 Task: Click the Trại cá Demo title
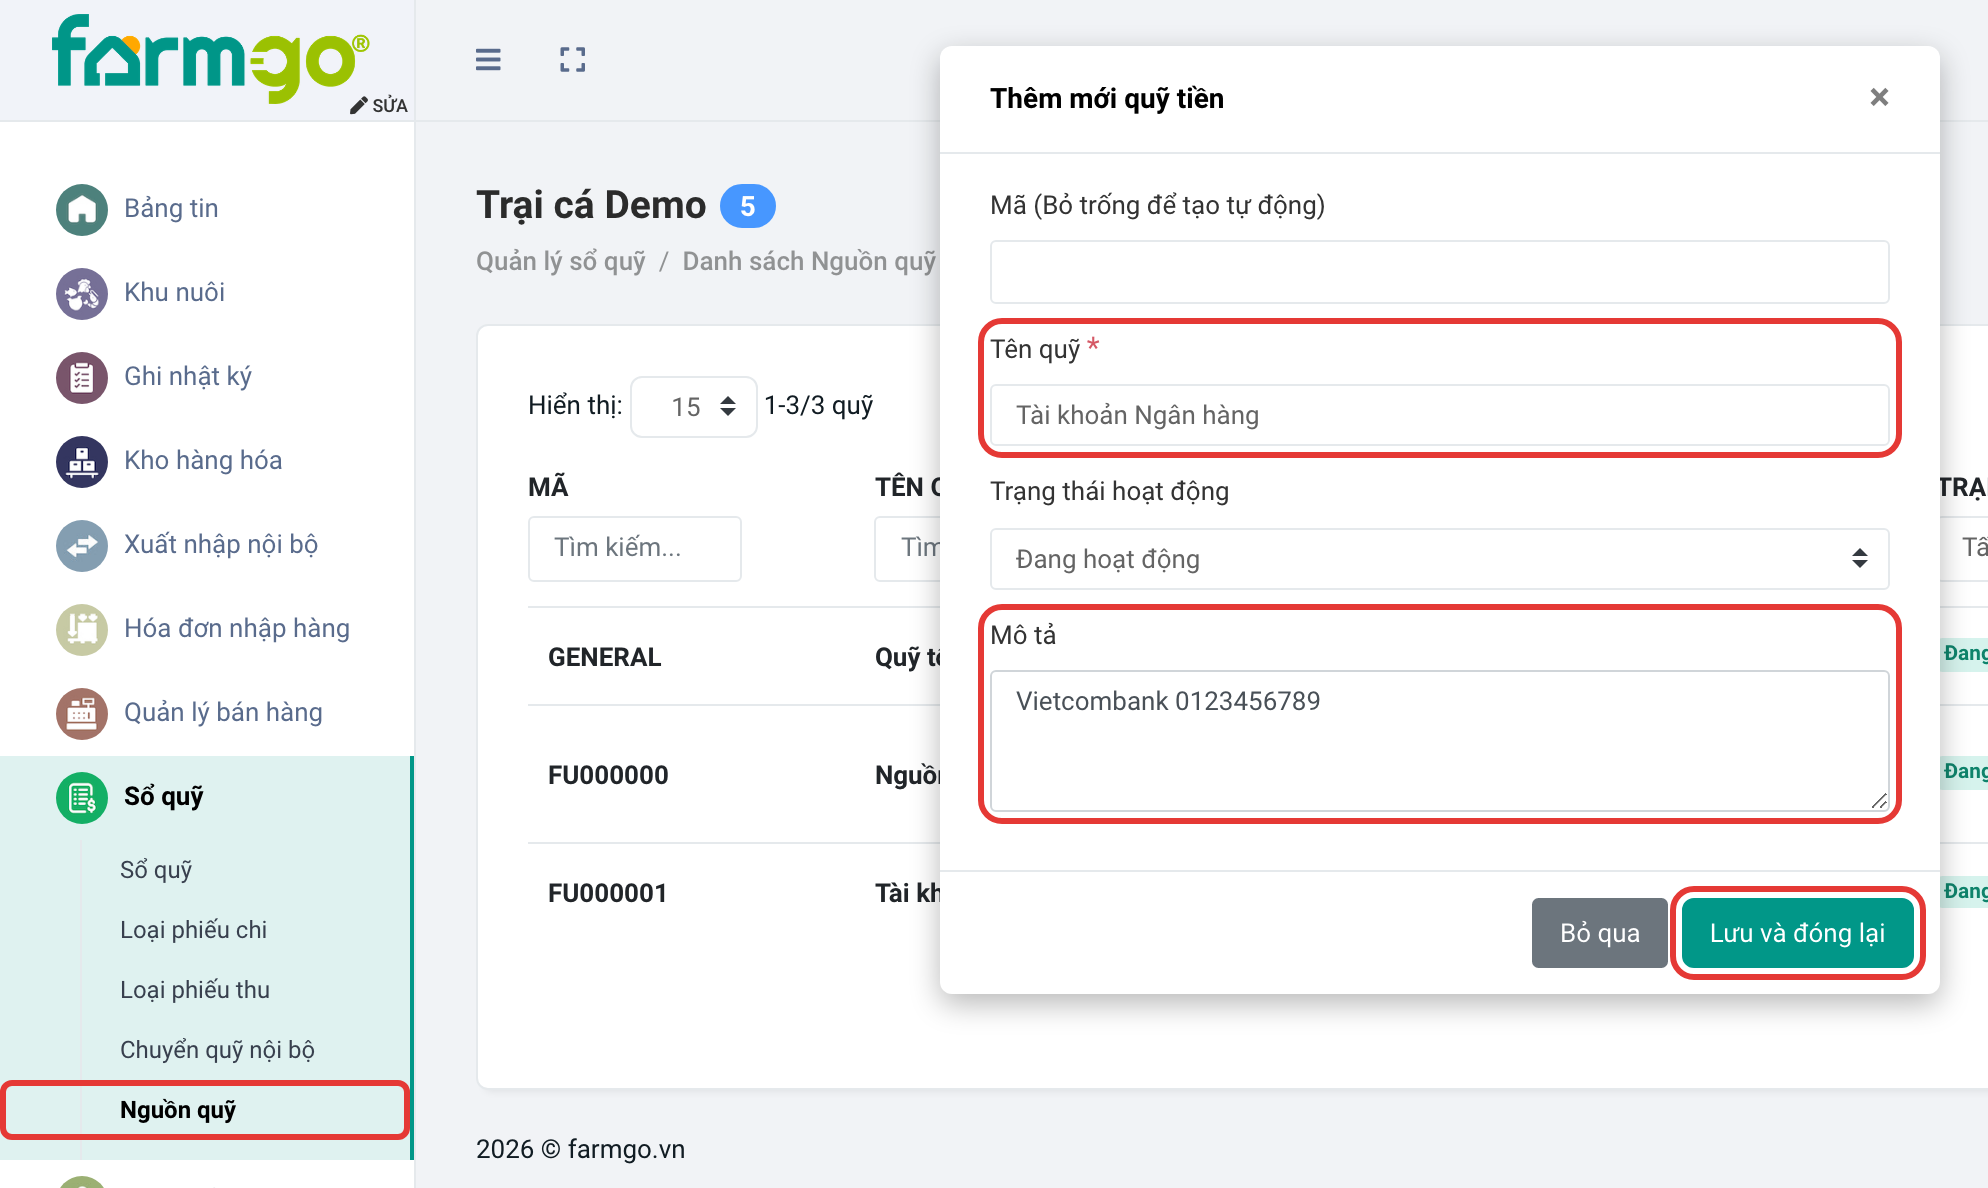591,205
